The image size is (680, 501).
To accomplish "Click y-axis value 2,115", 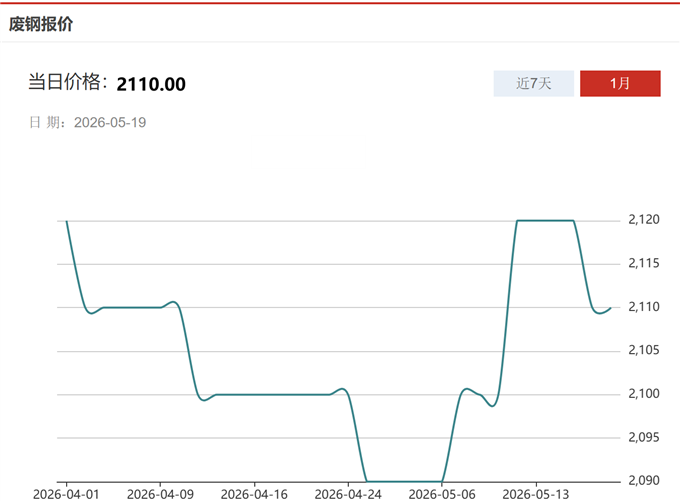I will tap(644, 263).
